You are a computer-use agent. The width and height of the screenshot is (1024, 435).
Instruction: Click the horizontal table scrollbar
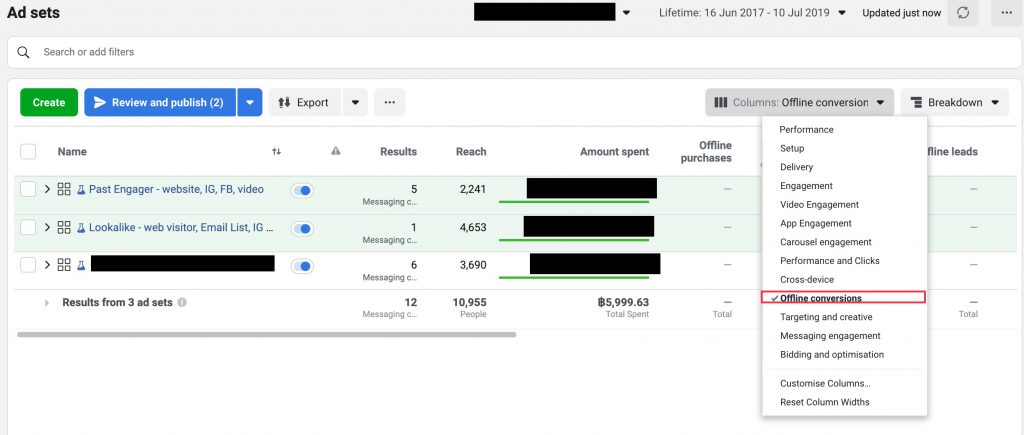(x=266, y=334)
